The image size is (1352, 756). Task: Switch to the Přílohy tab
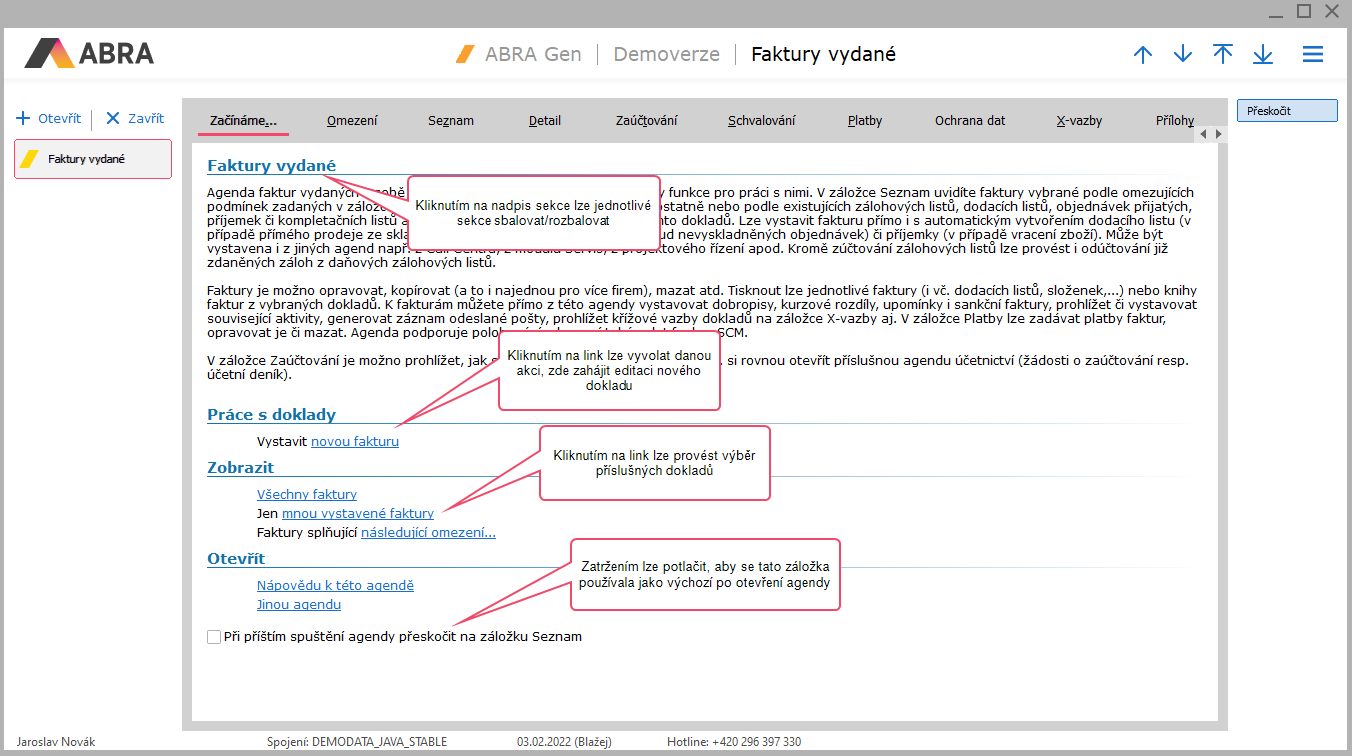1174,120
